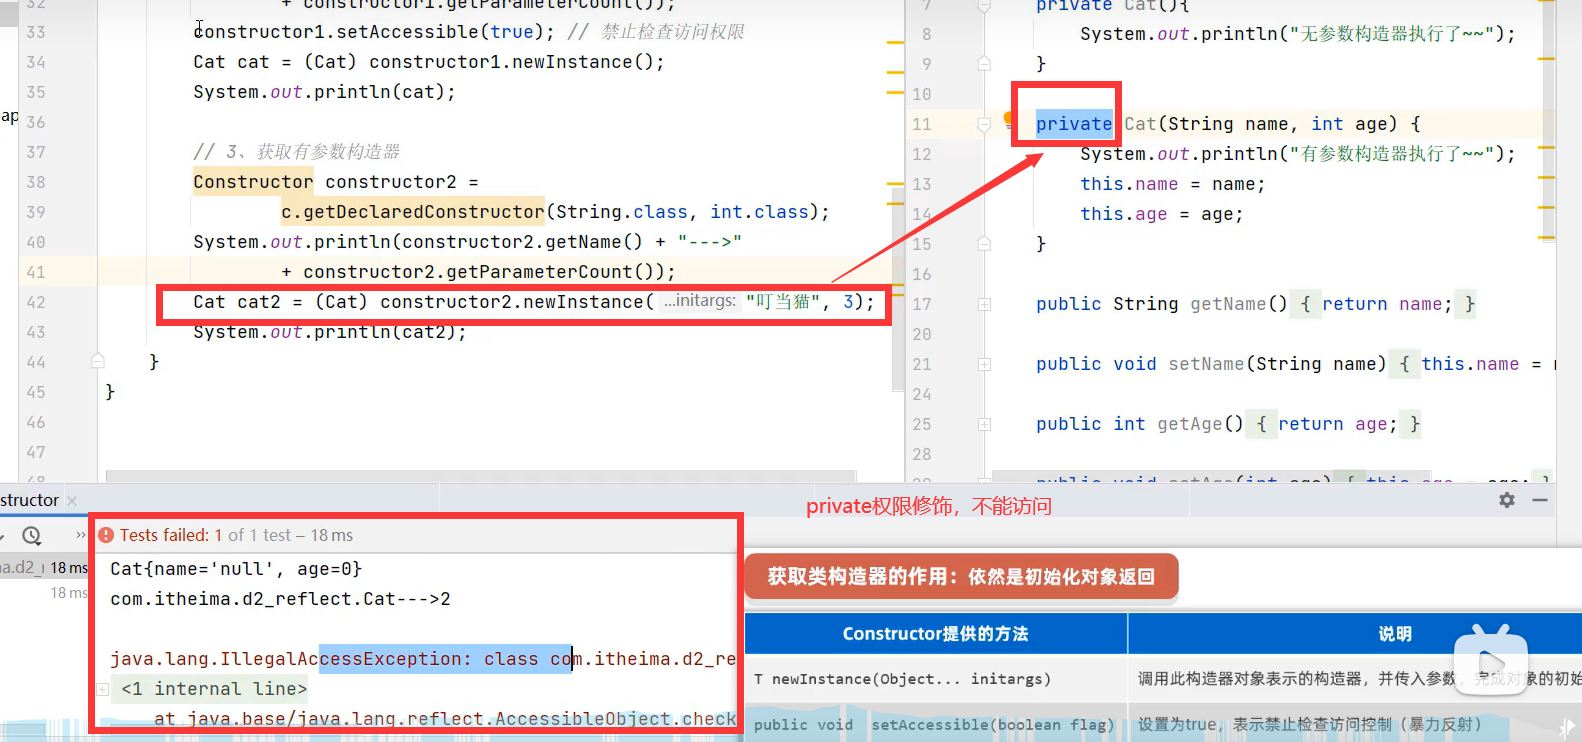
Task: Click the left editor's horizontal scrollbar
Action: pyautogui.click(x=480, y=476)
